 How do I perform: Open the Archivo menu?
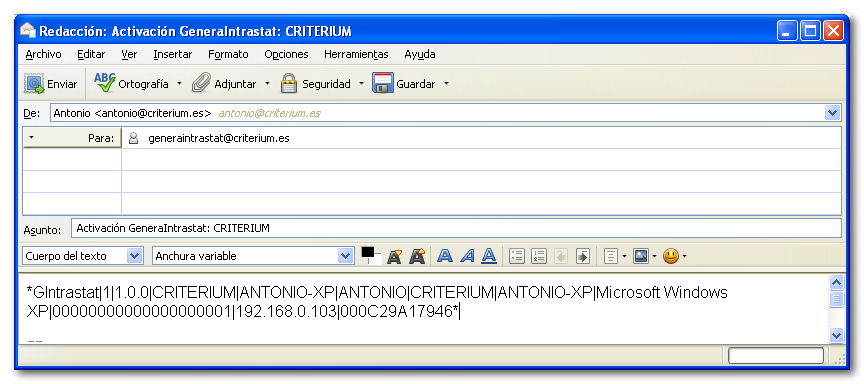click(x=44, y=55)
